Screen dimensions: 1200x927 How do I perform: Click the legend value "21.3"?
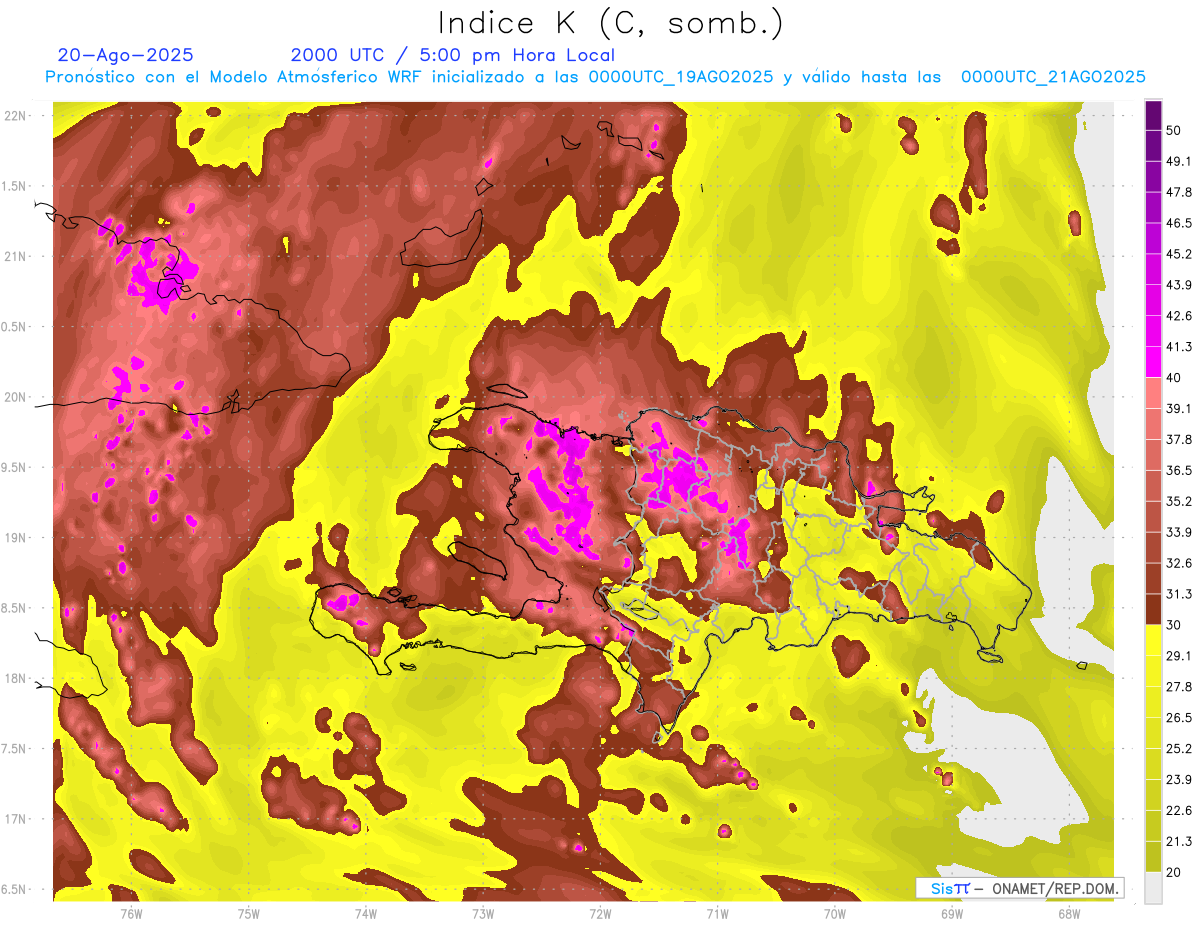1179,842
